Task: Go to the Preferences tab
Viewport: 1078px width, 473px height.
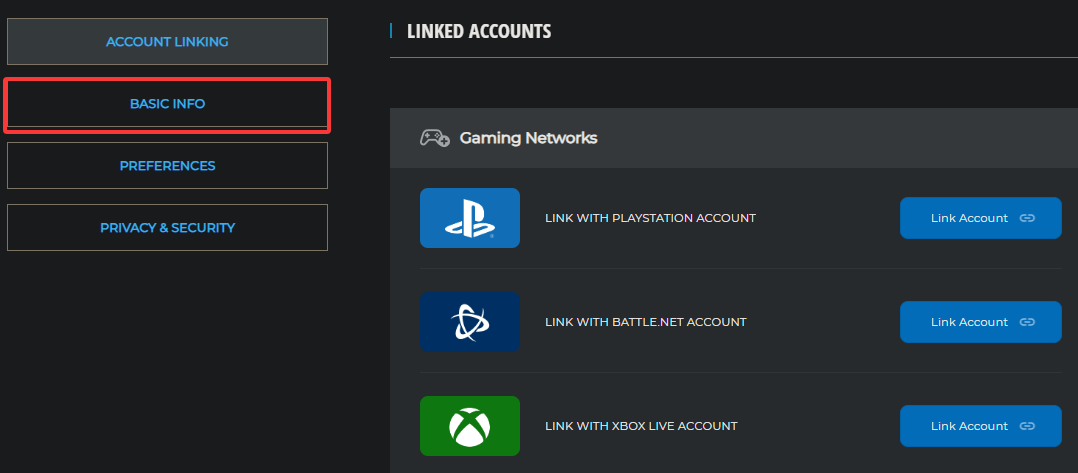Action: [167, 166]
